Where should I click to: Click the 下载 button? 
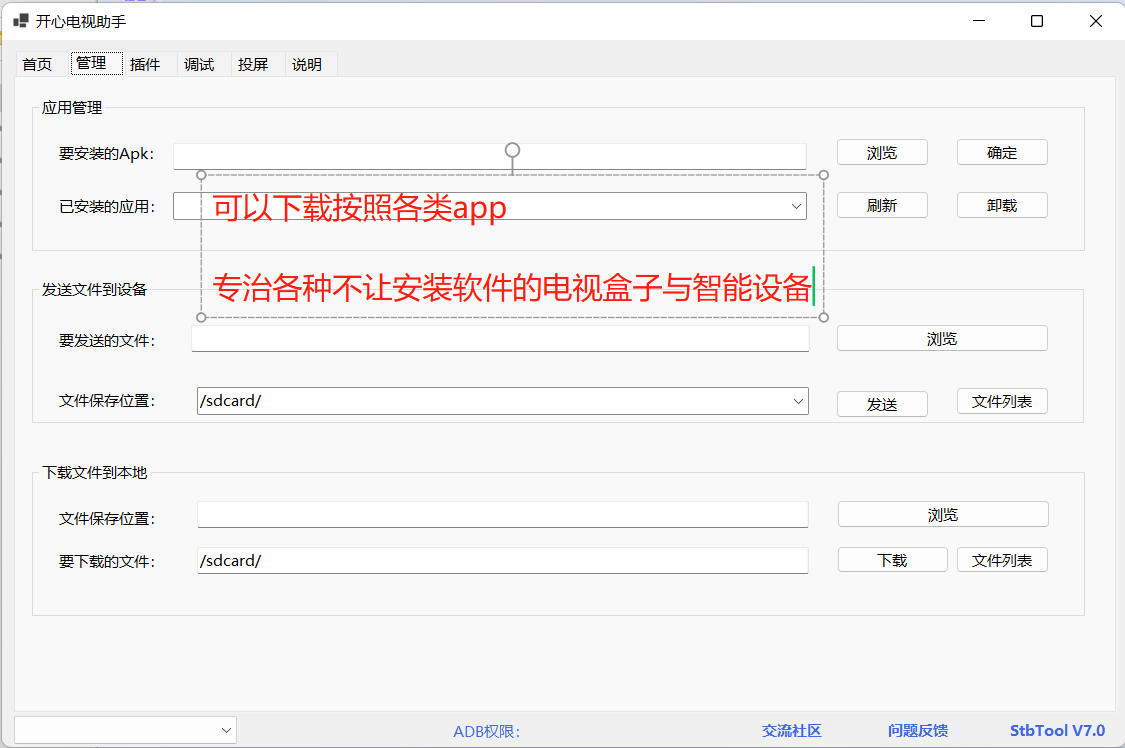coord(891,560)
